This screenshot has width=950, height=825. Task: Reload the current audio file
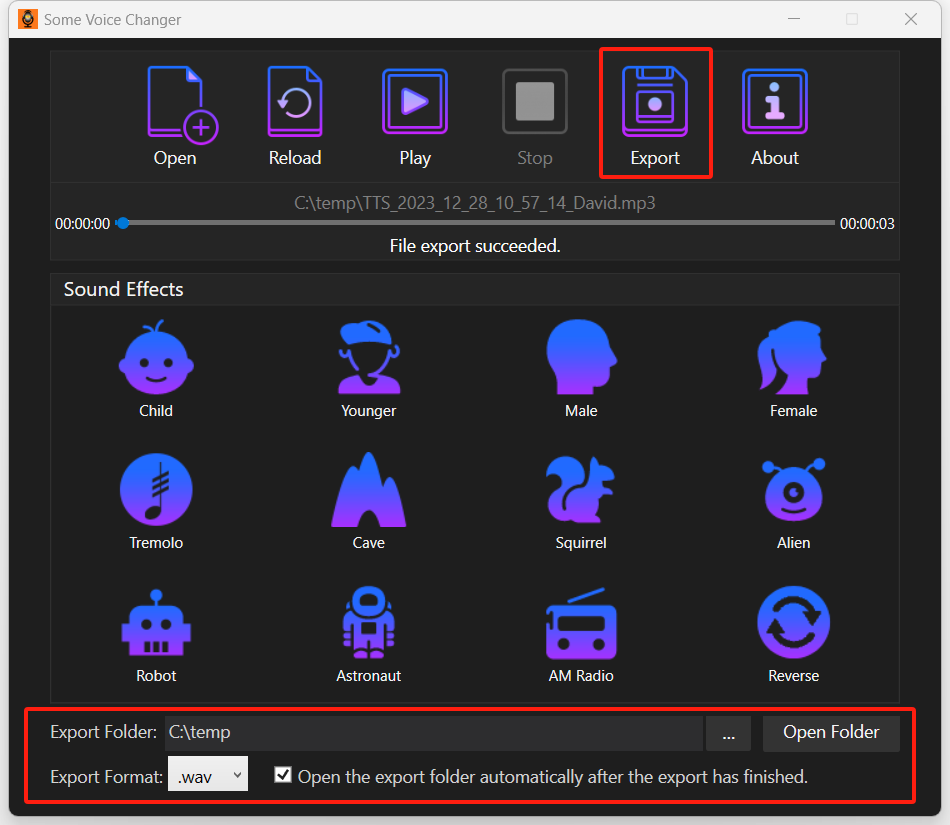pyautogui.click(x=294, y=115)
